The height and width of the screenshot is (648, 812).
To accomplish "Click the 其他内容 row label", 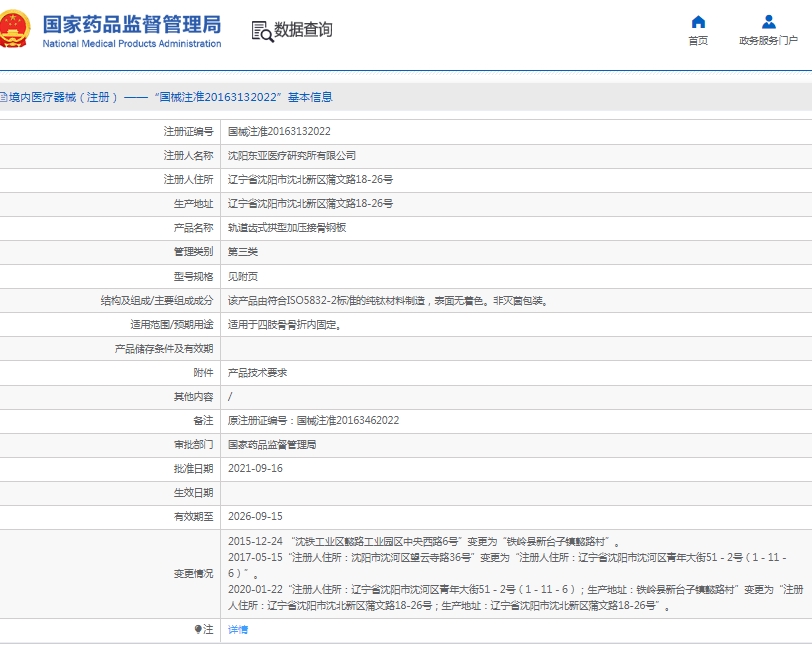I will [x=193, y=397].
